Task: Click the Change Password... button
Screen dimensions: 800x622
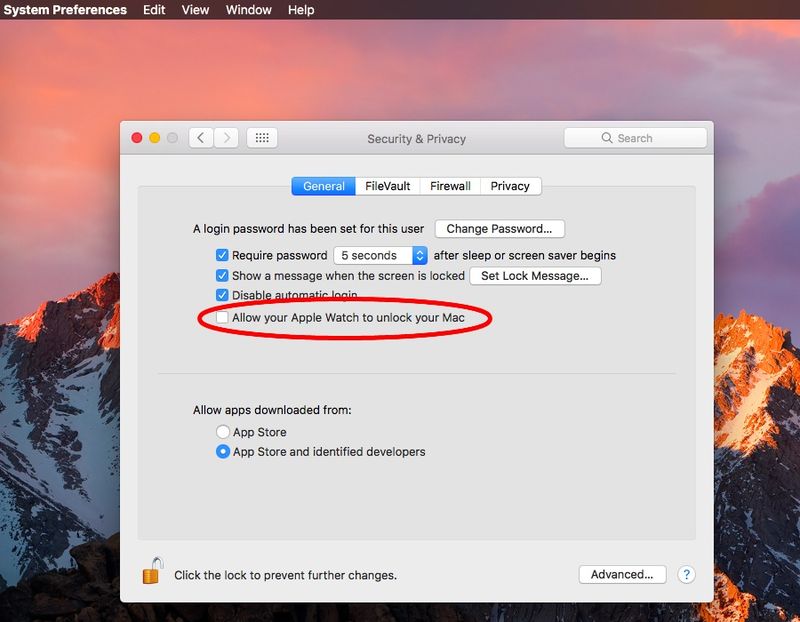Action: tap(499, 229)
